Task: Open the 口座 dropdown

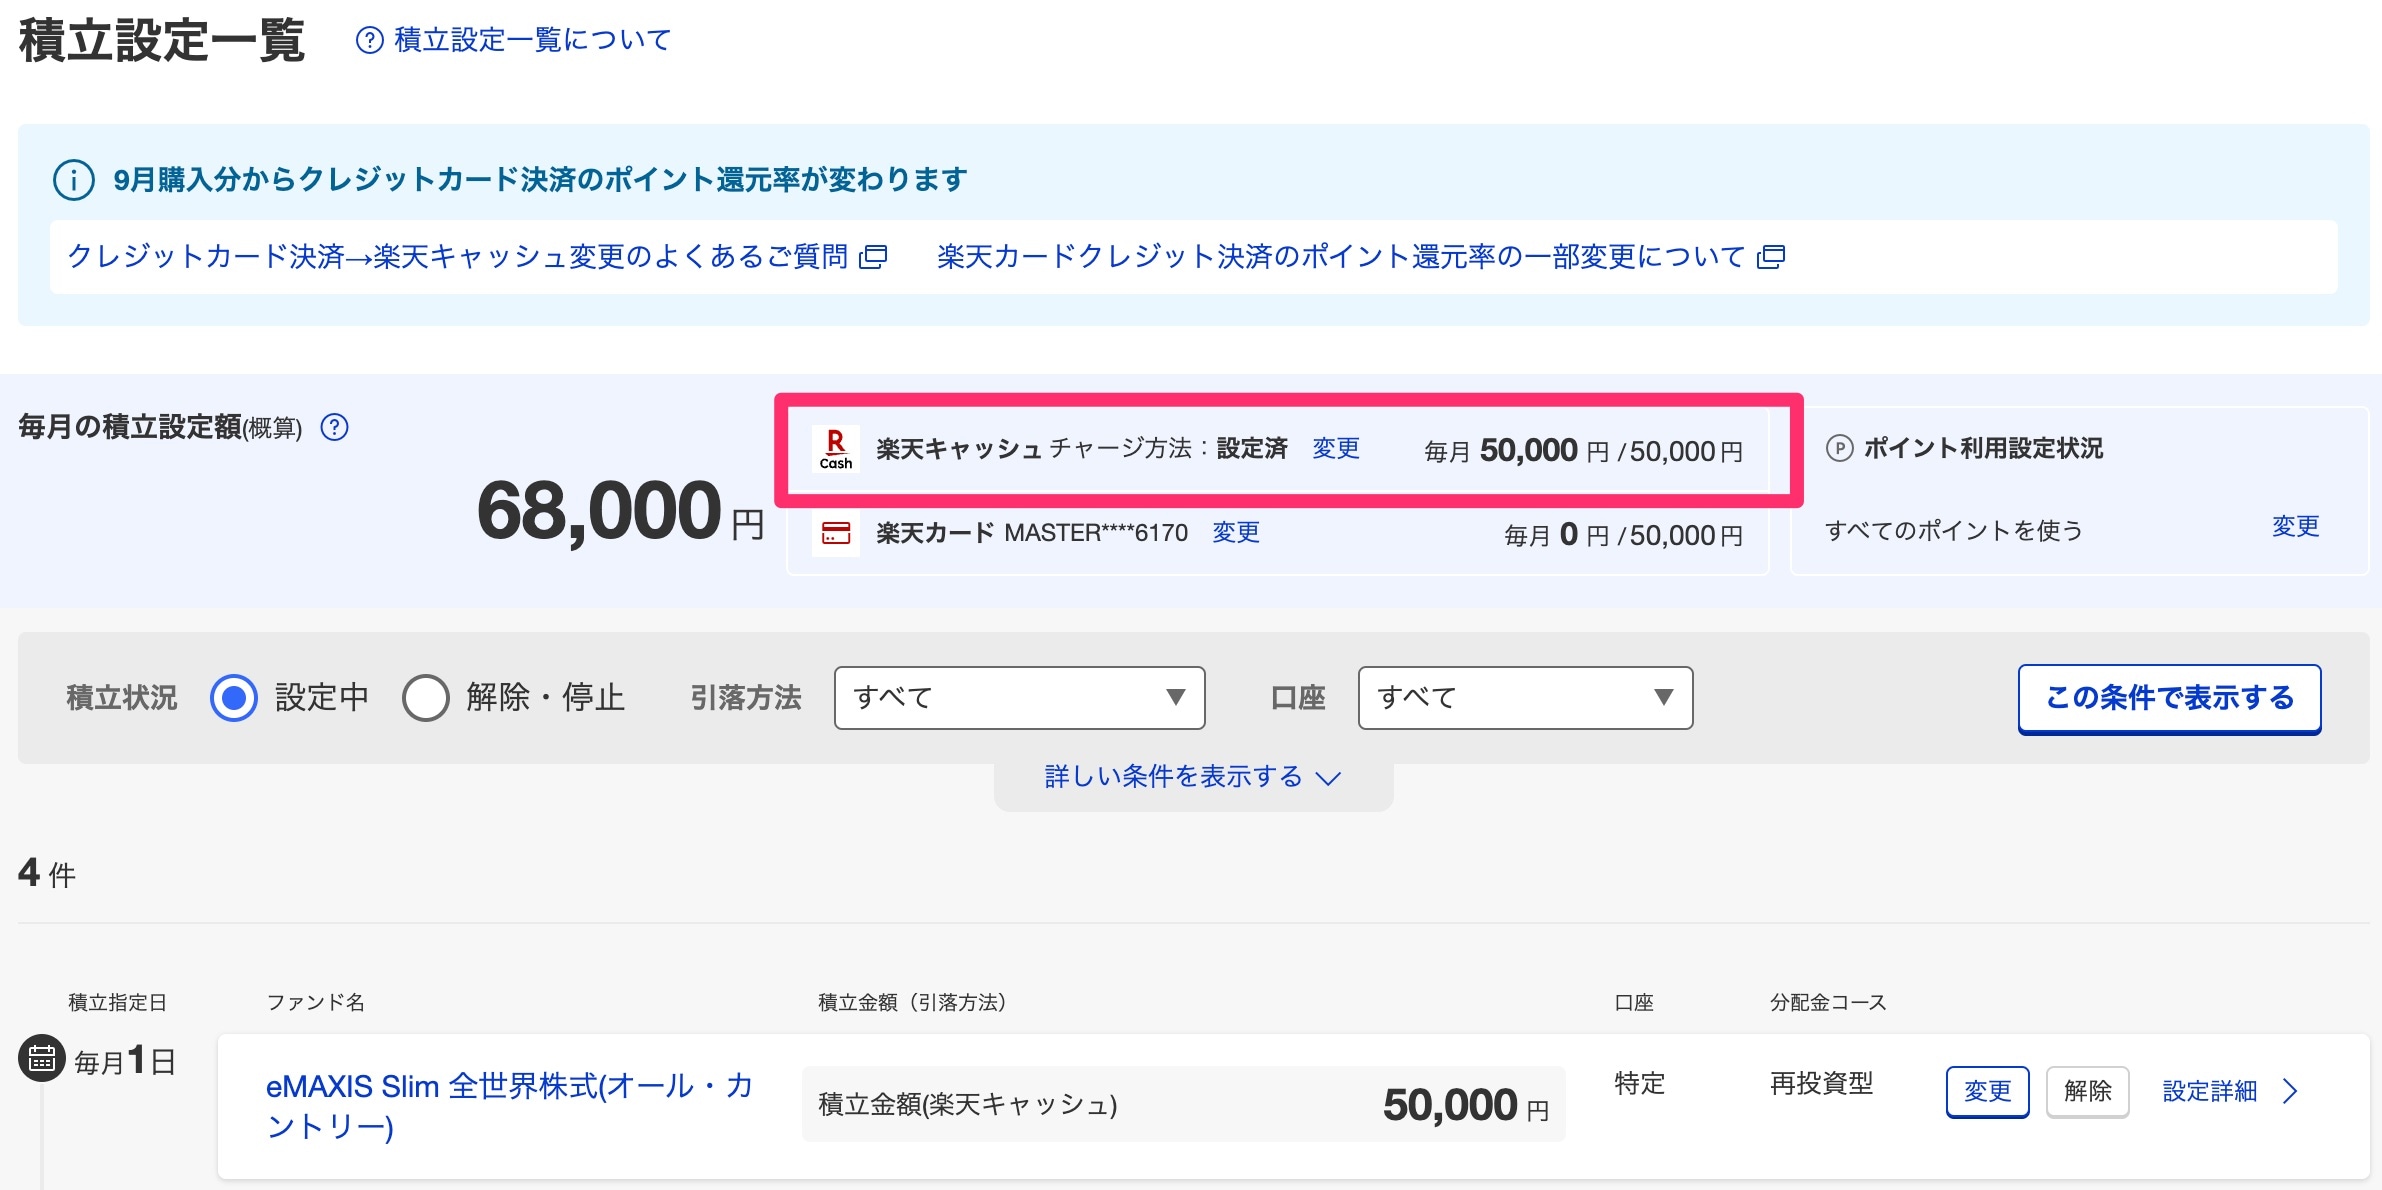Action: (x=1525, y=698)
